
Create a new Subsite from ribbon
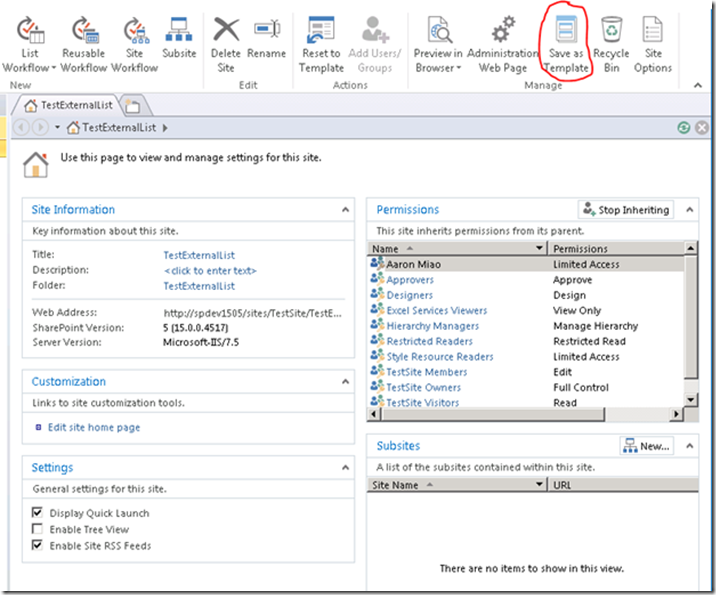point(179,38)
